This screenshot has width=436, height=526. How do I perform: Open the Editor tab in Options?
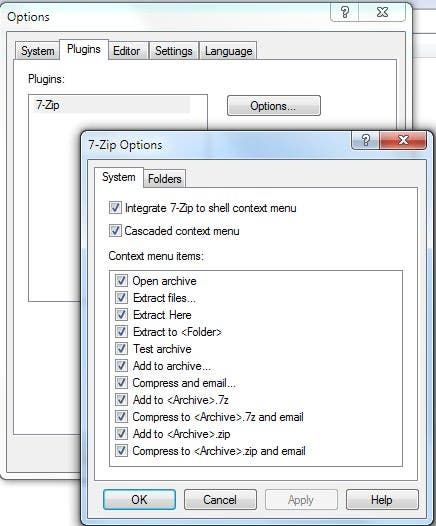pos(126,51)
